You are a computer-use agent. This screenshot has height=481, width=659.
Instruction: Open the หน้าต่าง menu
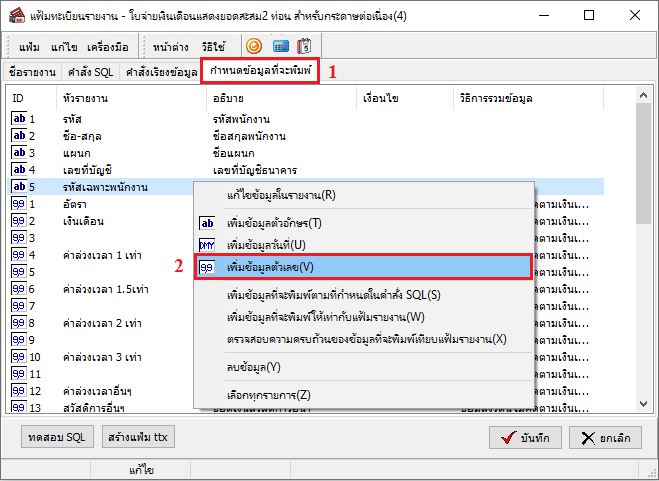173,46
